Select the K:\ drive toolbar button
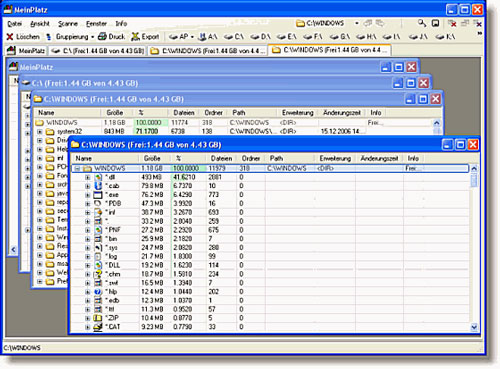The image size is (500, 369). [x=445, y=36]
